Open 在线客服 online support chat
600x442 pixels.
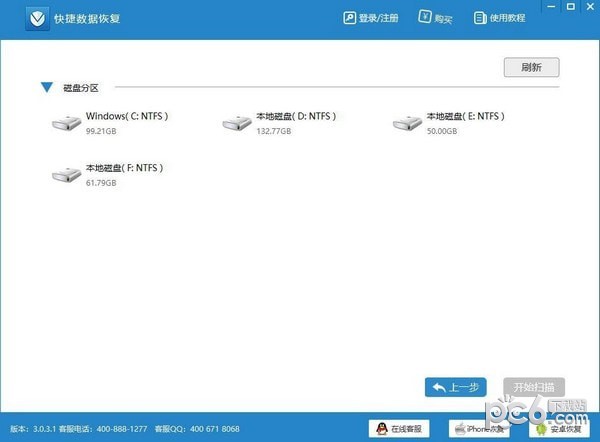pos(400,429)
